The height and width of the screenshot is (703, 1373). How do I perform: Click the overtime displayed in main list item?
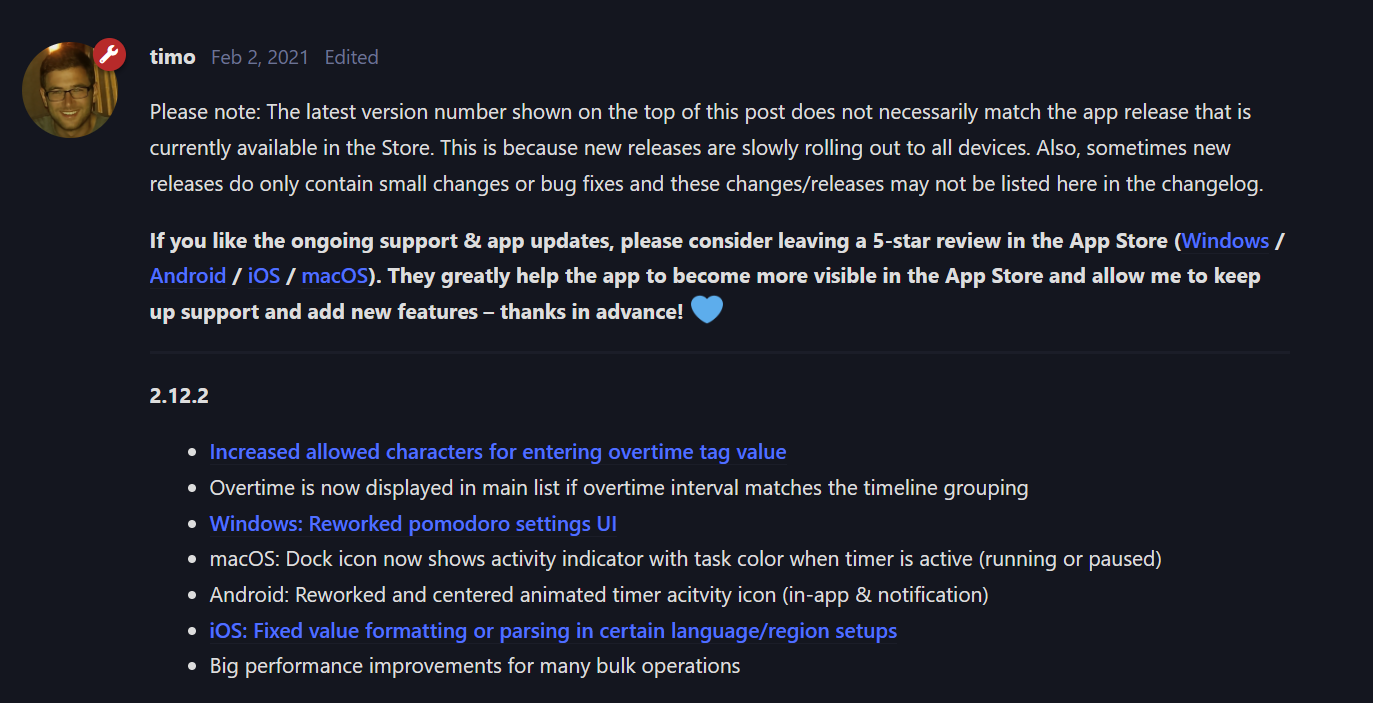pyautogui.click(x=618, y=488)
